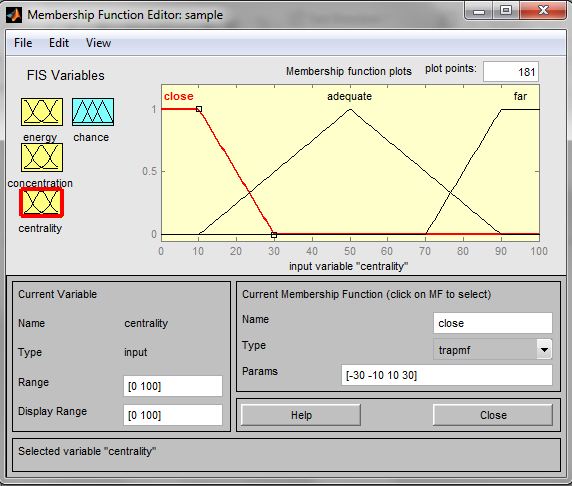Click the square handle at the top of the close curve
This screenshot has height=486, width=572.
coord(199,109)
